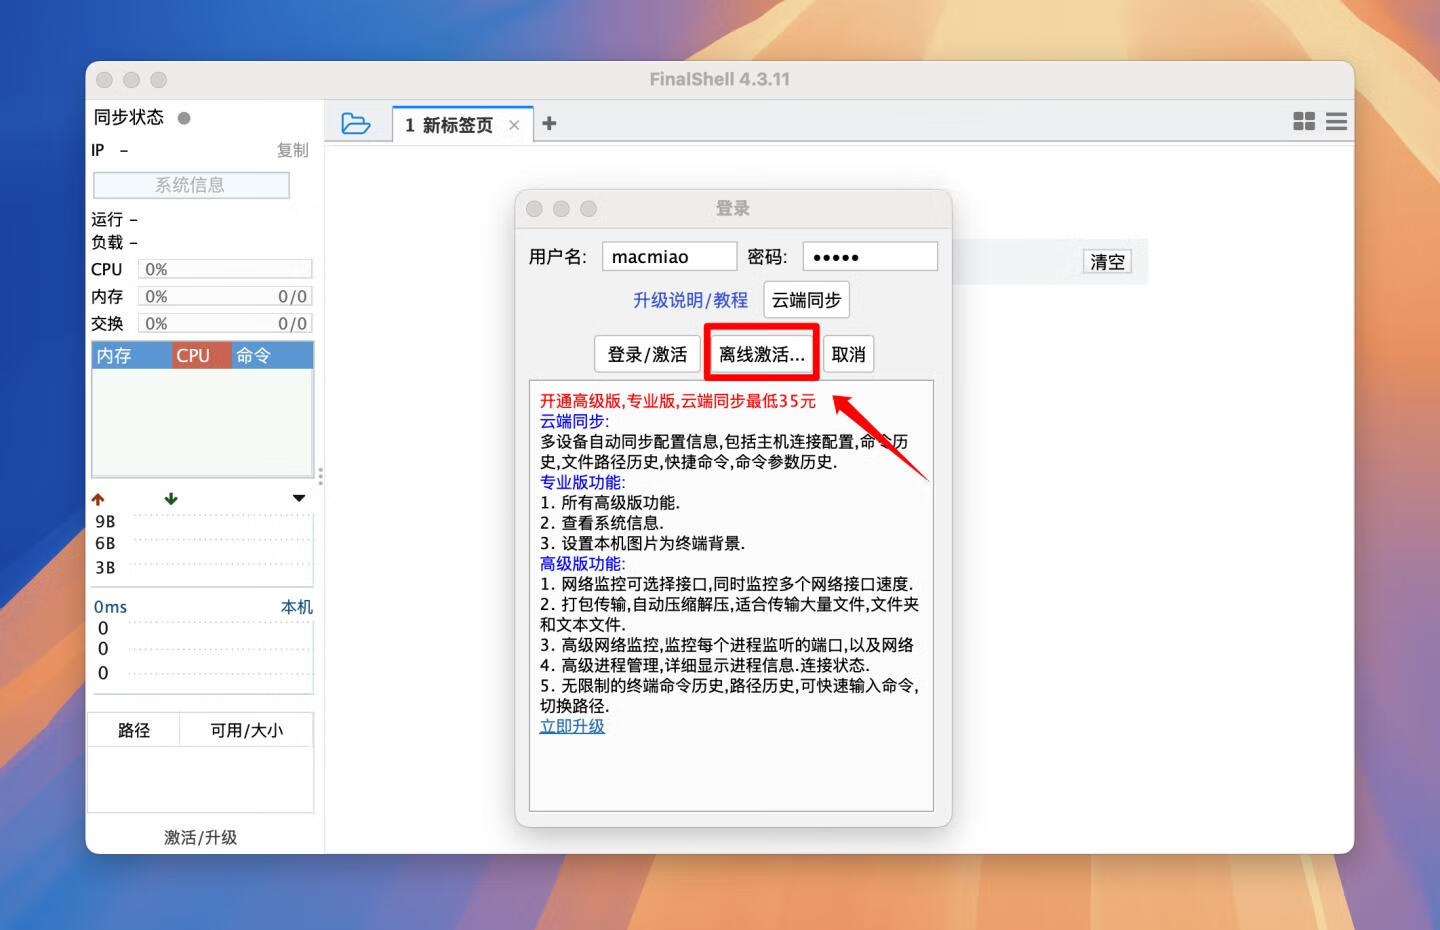Click the CPU usage progress bar
Viewport: 1440px width, 930px height.
pos(225,269)
